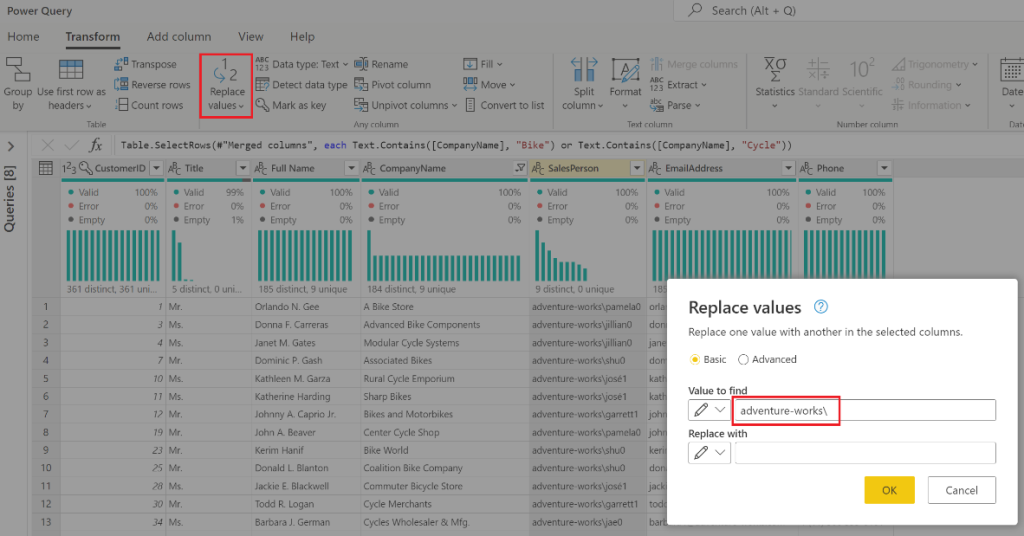Open the Unpivot columns dropdown
Viewport: 1024px width, 536px height.
tap(406, 104)
